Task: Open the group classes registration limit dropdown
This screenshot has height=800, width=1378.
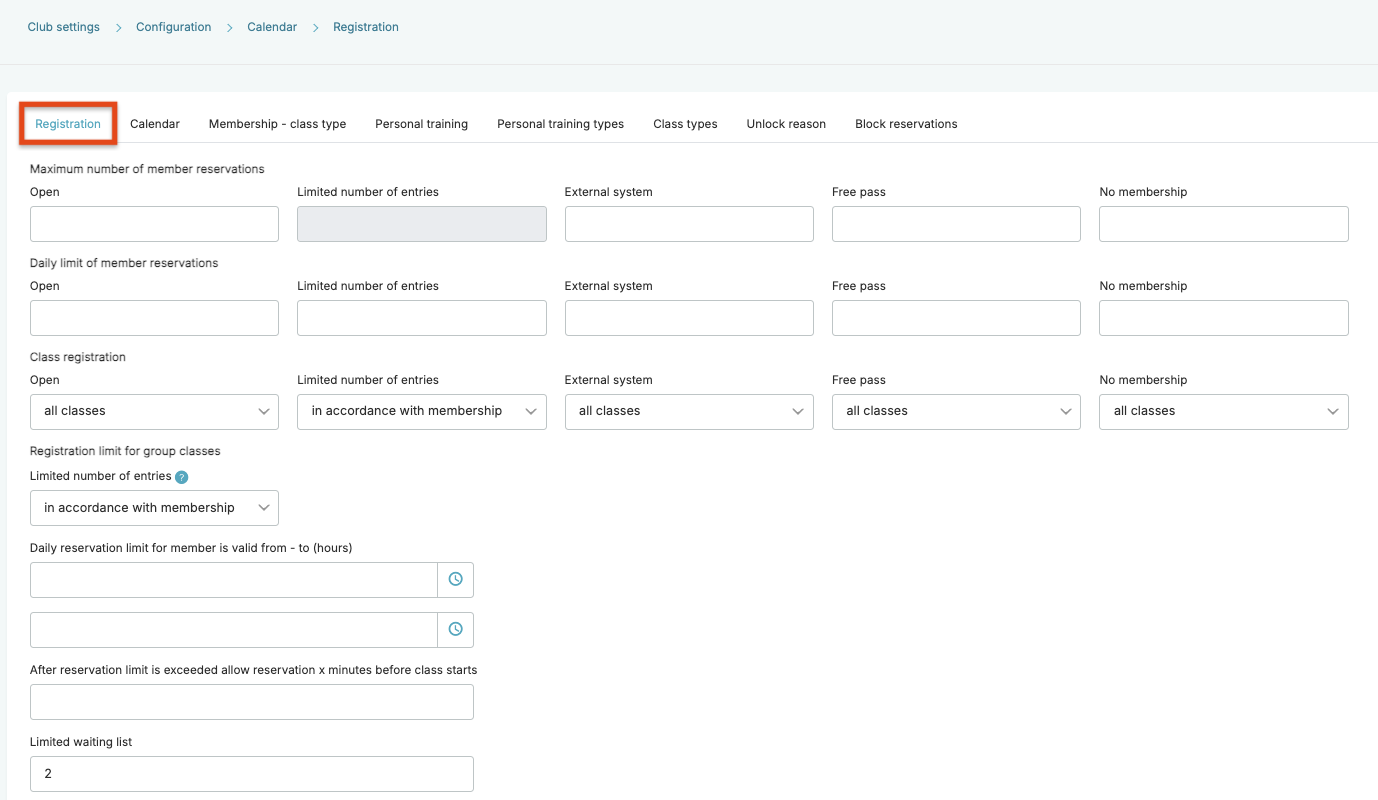Action: 154,508
